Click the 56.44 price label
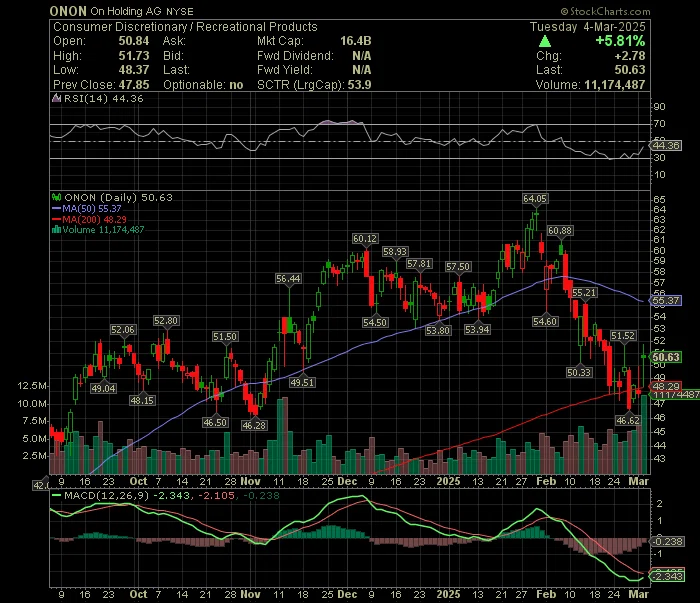 tap(288, 279)
